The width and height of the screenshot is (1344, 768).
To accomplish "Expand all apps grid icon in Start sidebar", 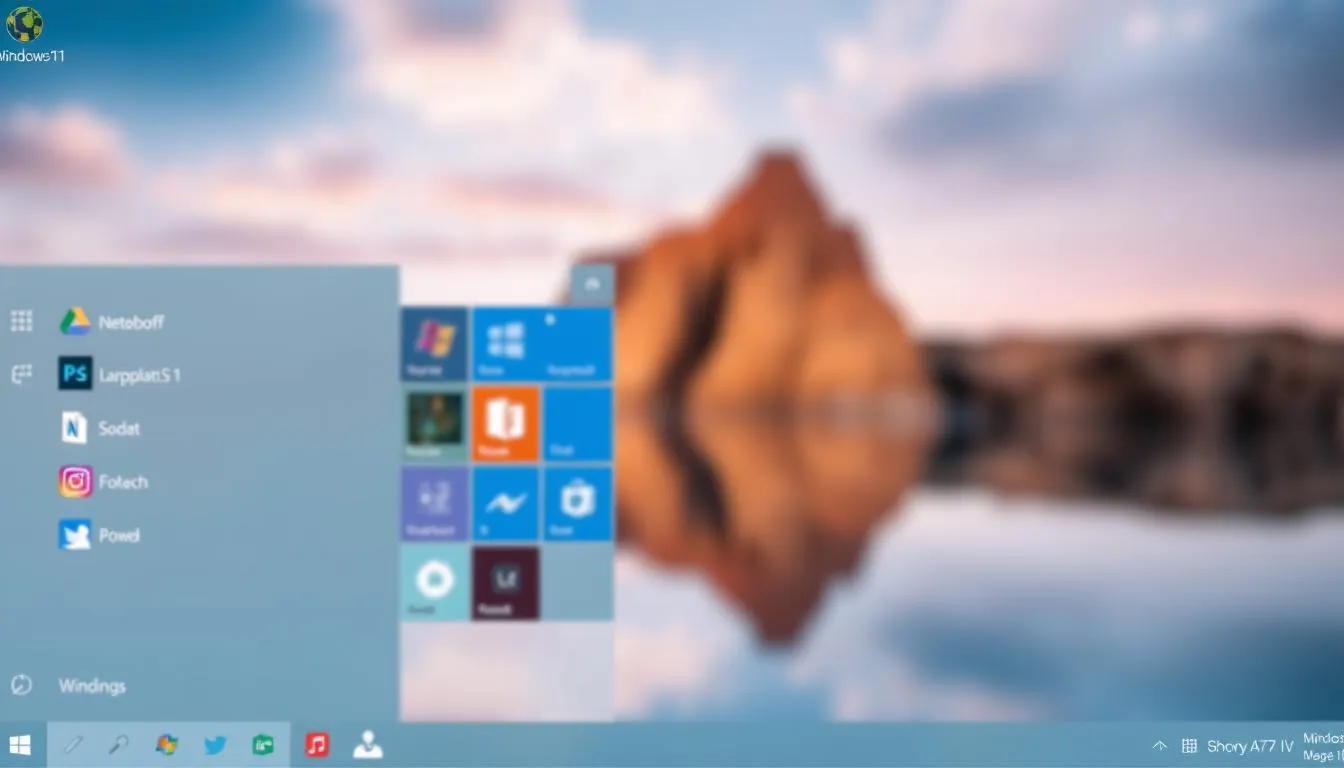I will click(21, 321).
